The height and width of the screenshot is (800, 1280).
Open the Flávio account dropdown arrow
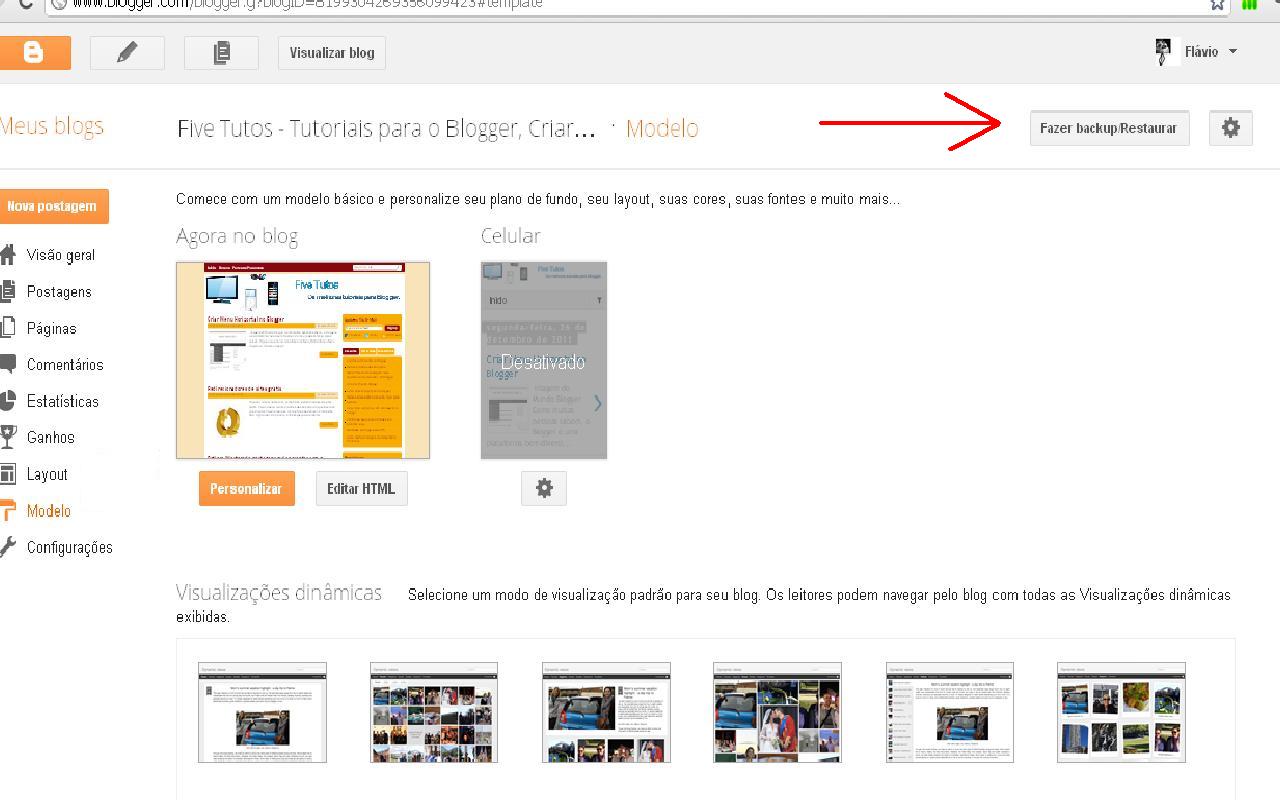coord(1232,52)
